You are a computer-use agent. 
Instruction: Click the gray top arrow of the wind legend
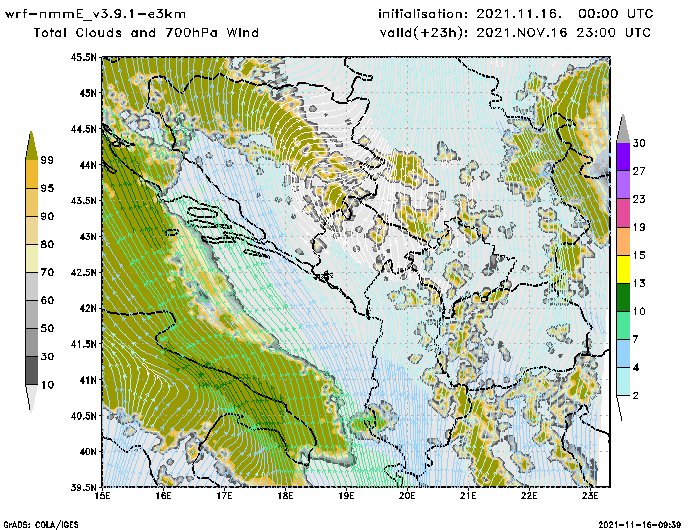(x=623, y=130)
